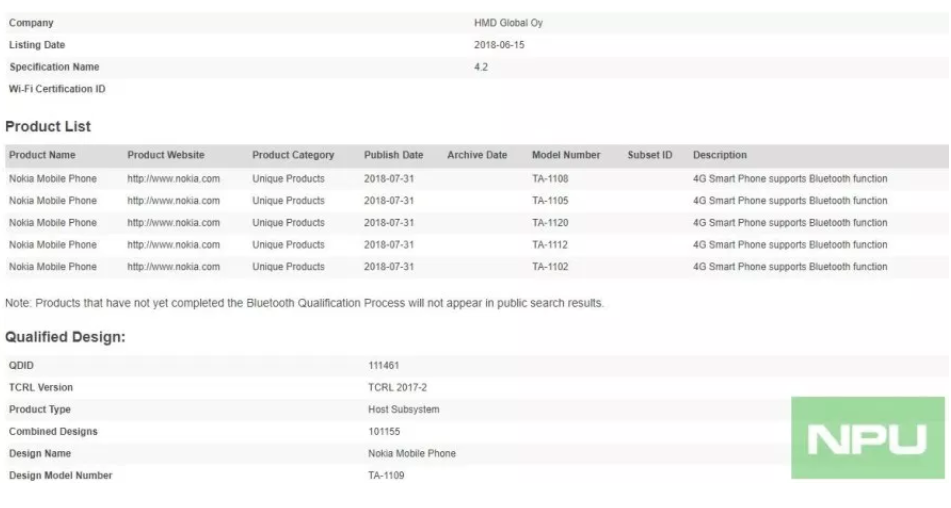Screen dimensions: 951x508
Task: Open nokia.com link in TA-1120 row
Action: point(173,223)
